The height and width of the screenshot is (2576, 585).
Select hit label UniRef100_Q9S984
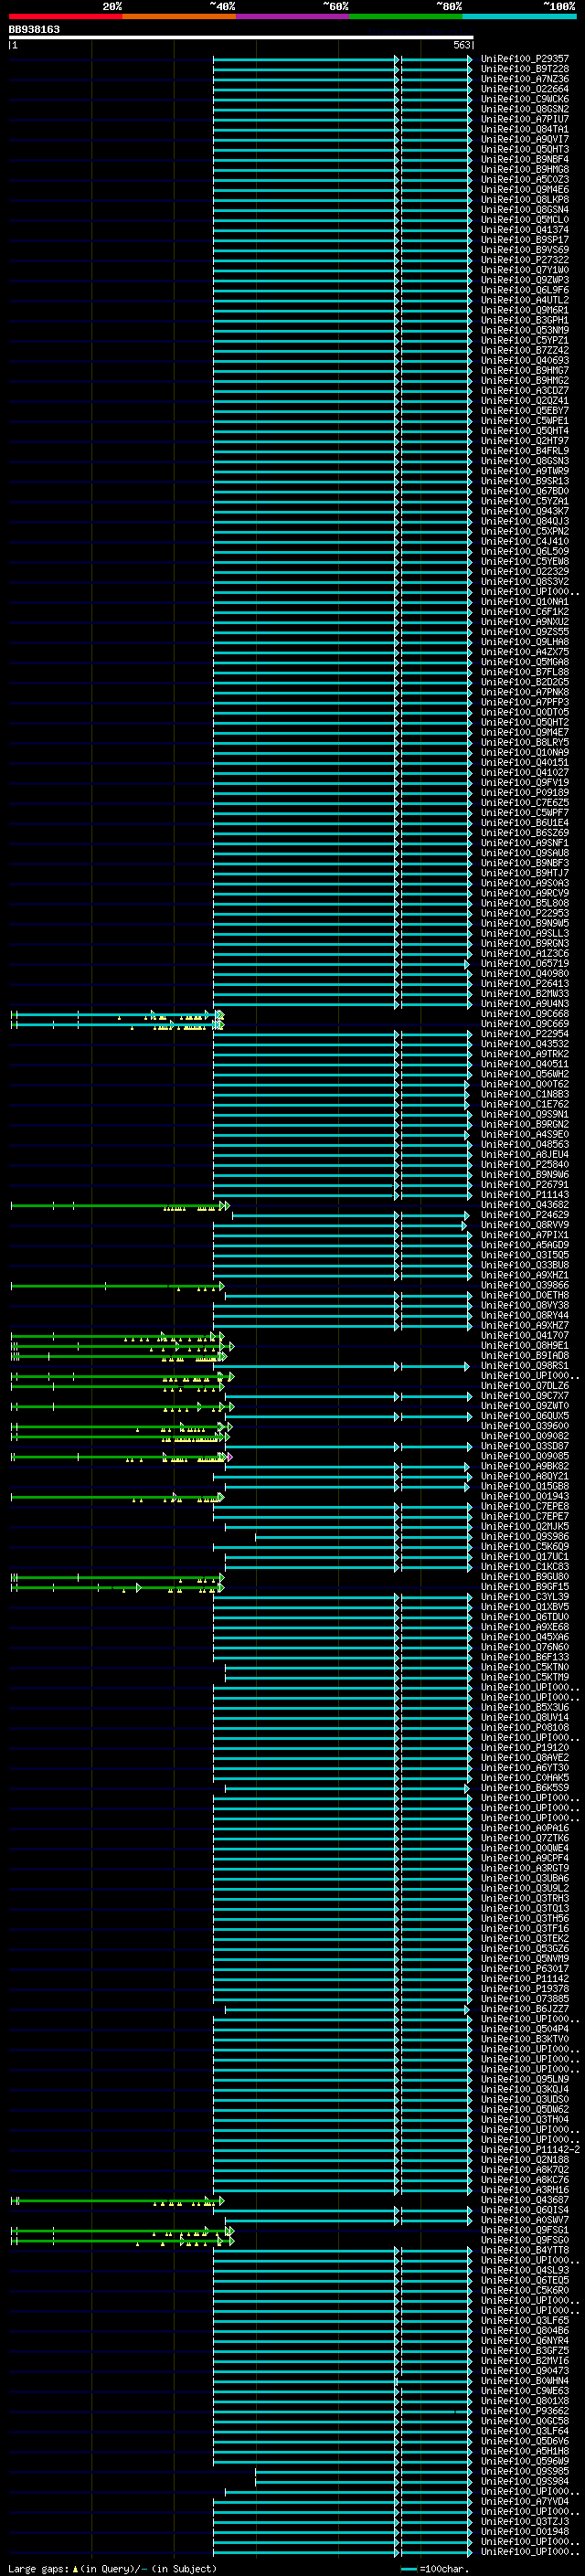525,2482
